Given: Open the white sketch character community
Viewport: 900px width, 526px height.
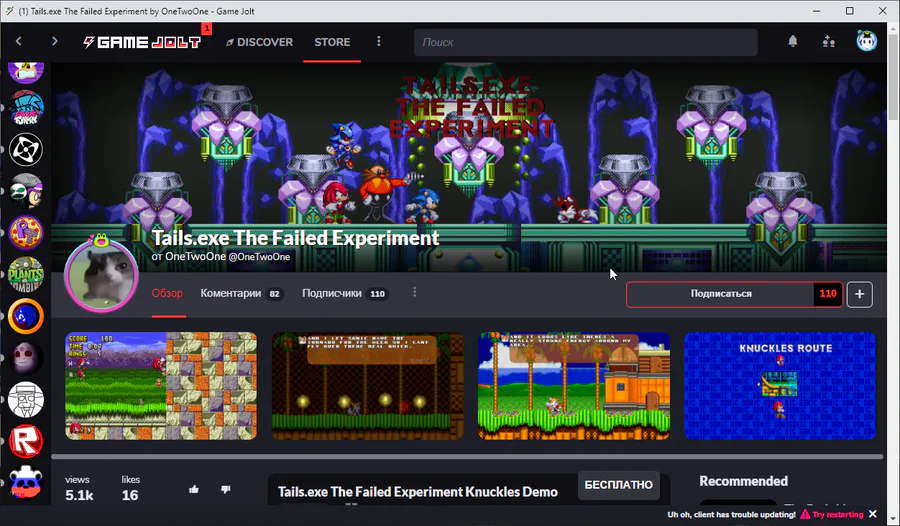Looking at the screenshot, I should 26,399.
